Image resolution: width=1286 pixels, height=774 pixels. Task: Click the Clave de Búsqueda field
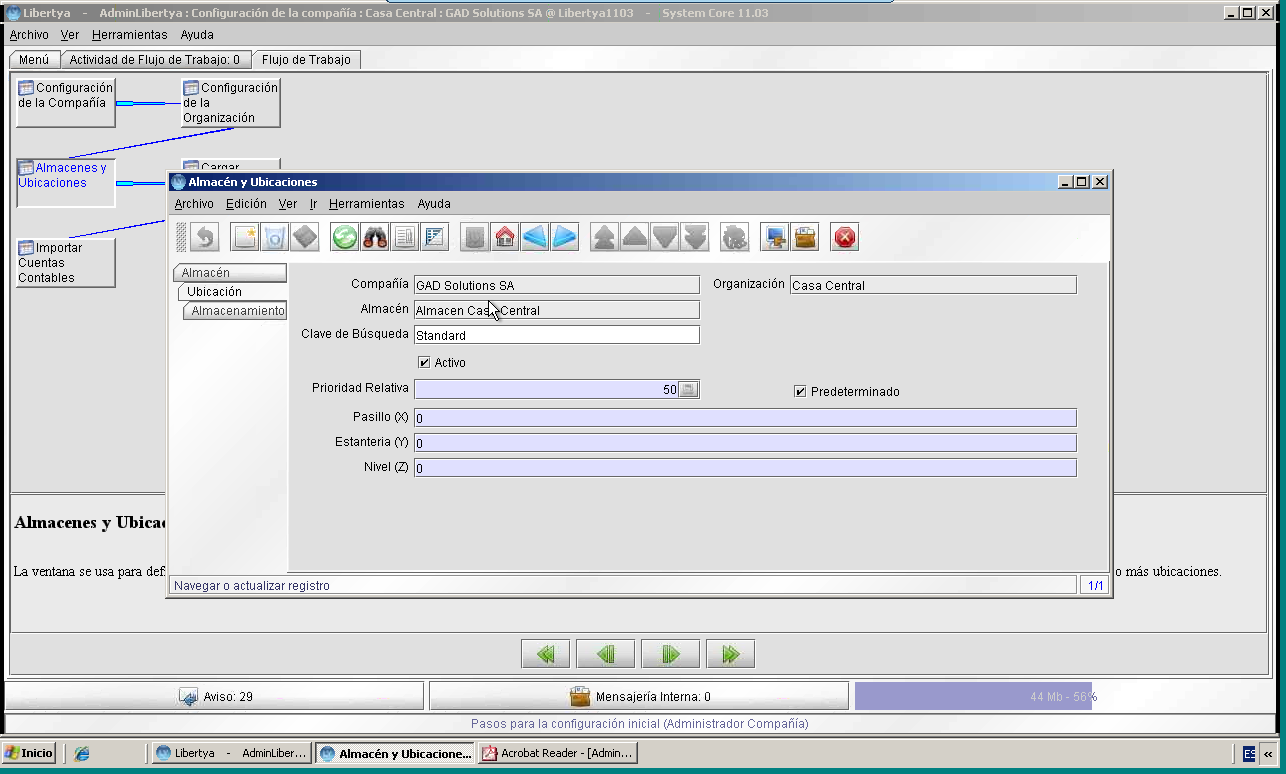pyautogui.click(x=557, y=335)
